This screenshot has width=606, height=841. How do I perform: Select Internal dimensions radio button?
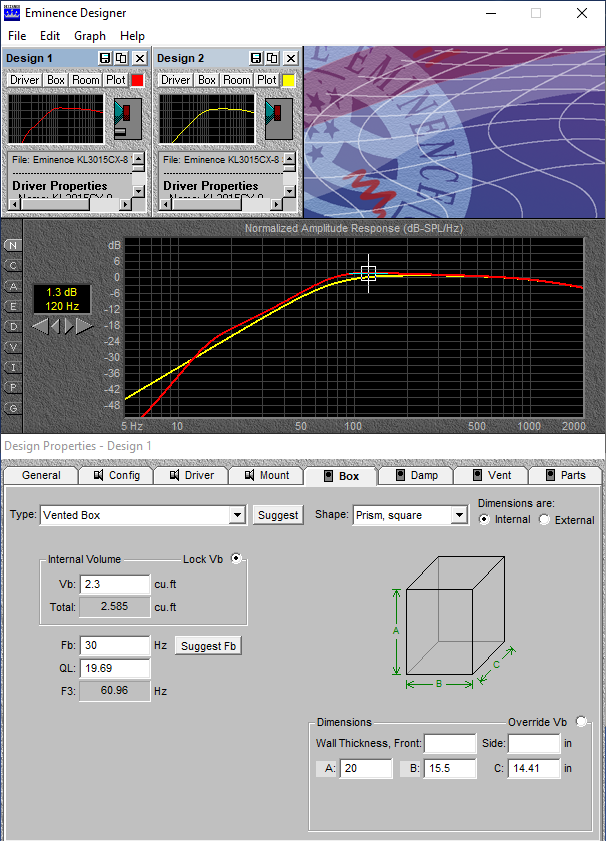coord(484,519)
